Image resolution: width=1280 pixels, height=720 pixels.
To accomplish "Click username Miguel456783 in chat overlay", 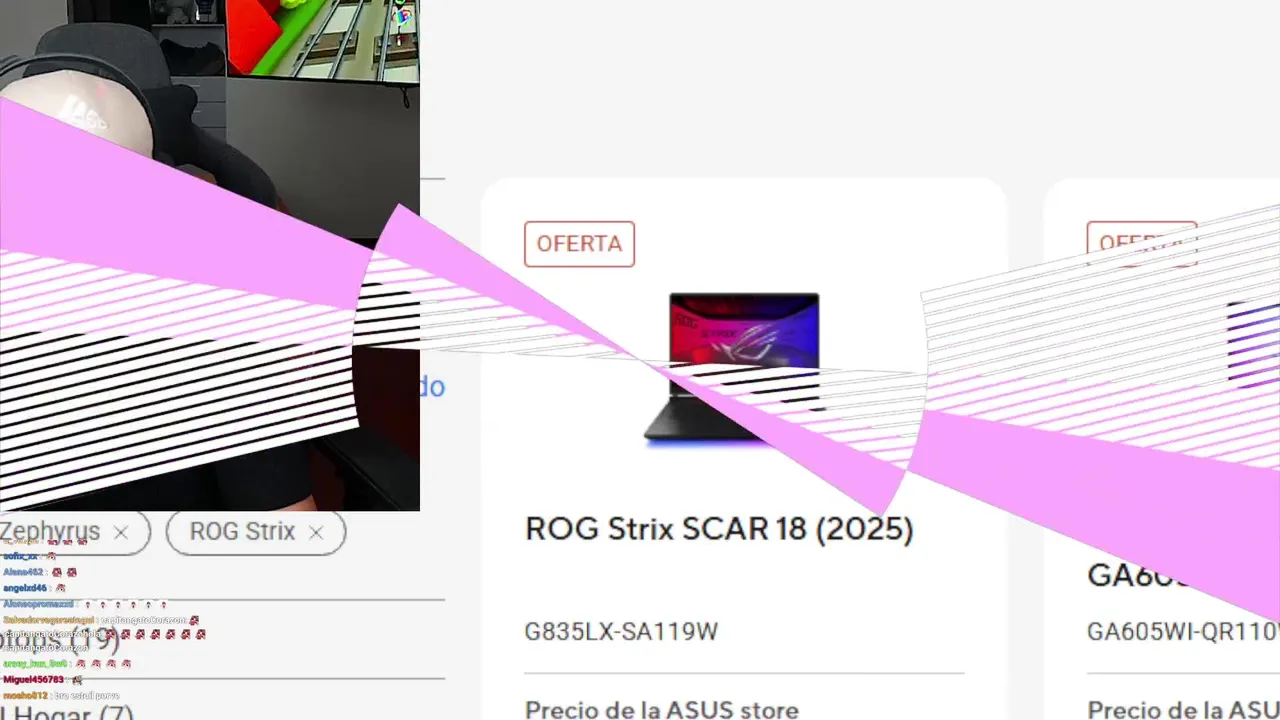I will click(x=33, y=680).
